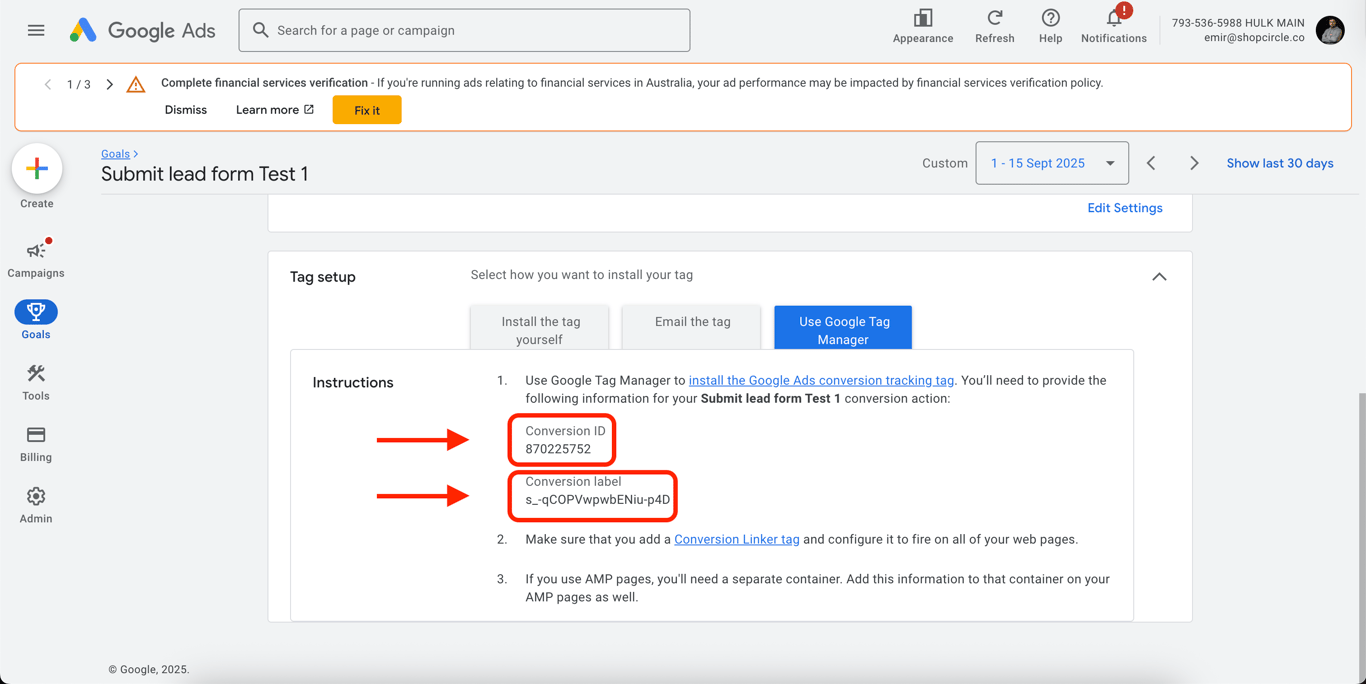The width and height of the screenshot is (1366, 684).
Task: Open the Conversion Linker tag link
Action: click(737, 539)
